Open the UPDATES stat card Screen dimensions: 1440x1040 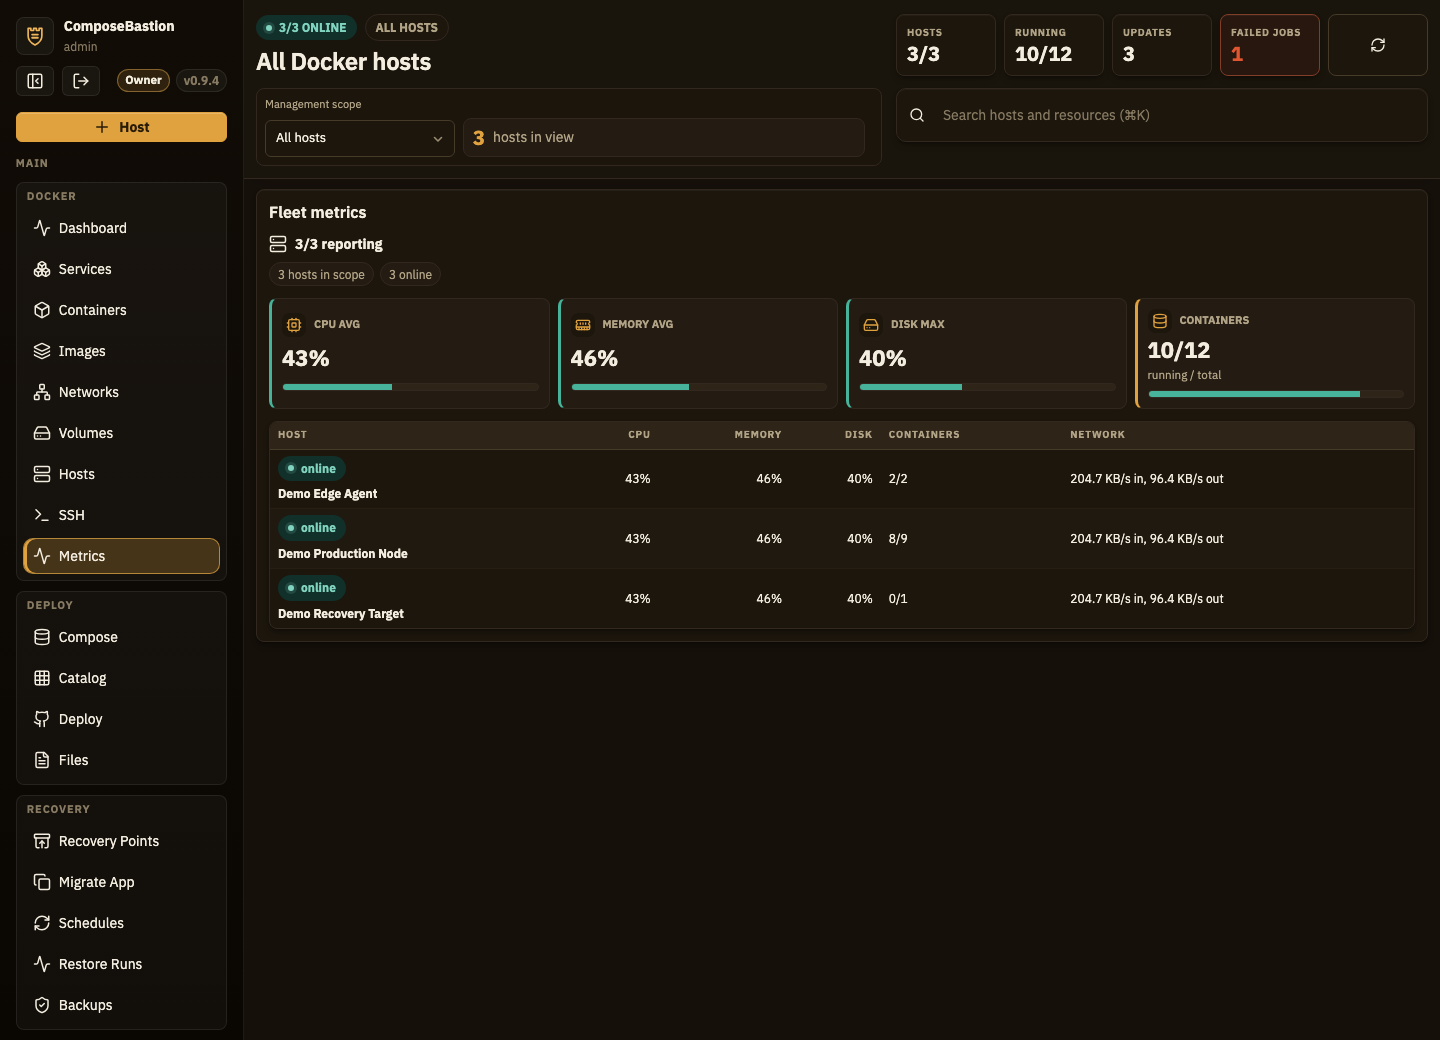tap(1162, 45)
